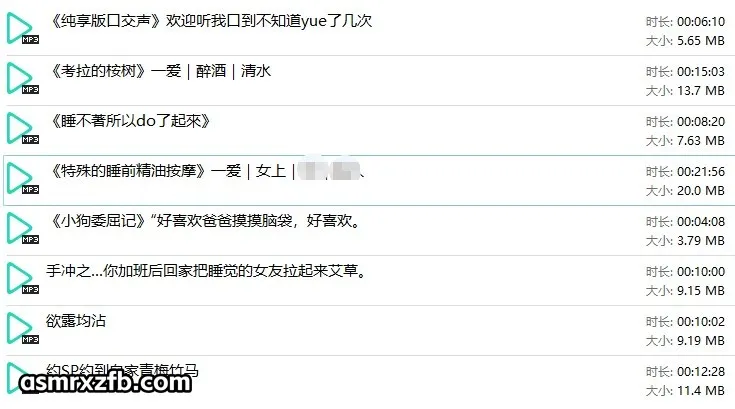Image resolution: width=735 pixels, height=409 pixels.
Task: Play the MP3 icon for 《睡不著所以do了起來》
Action: click(22, 128)
